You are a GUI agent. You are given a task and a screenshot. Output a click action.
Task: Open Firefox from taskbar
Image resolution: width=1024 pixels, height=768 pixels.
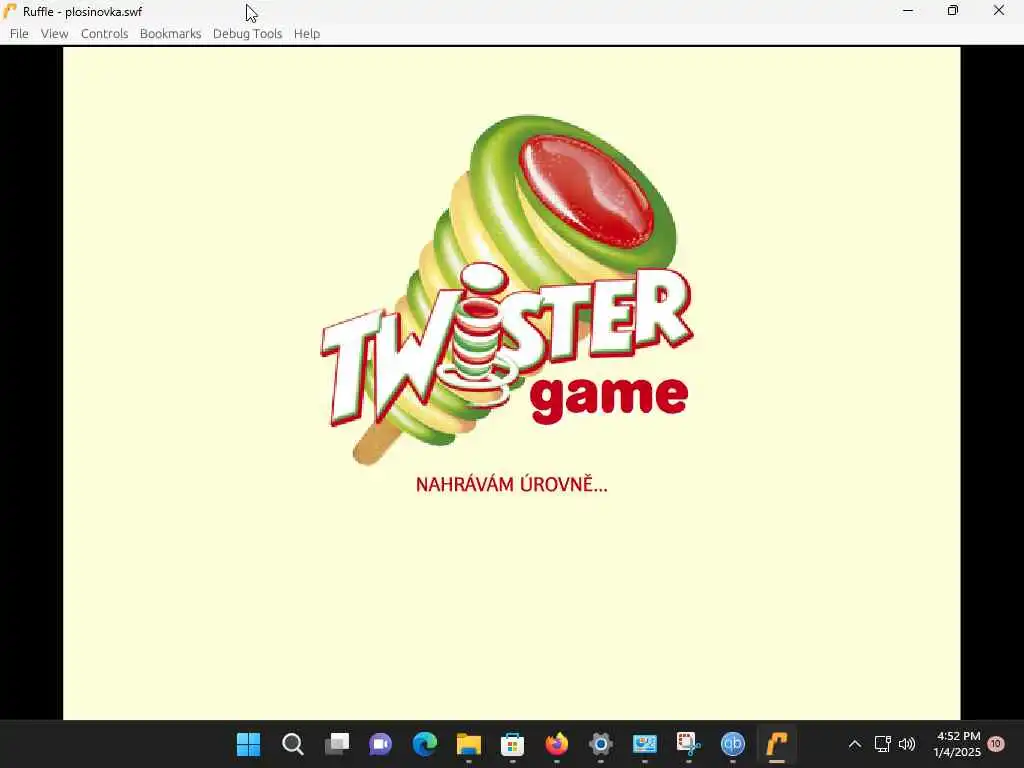tap(557, 744)
